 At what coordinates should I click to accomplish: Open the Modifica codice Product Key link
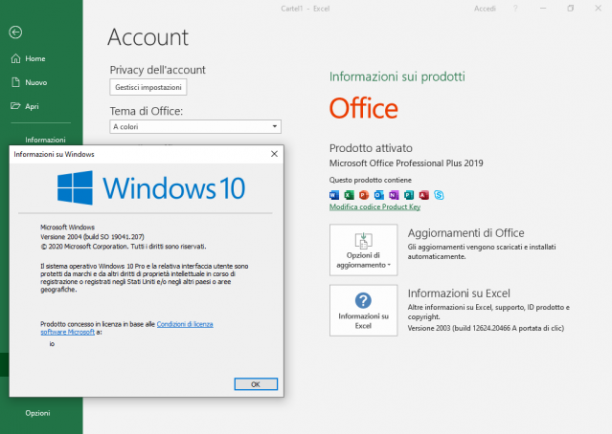pyautogui.click(x=375, y=207)
